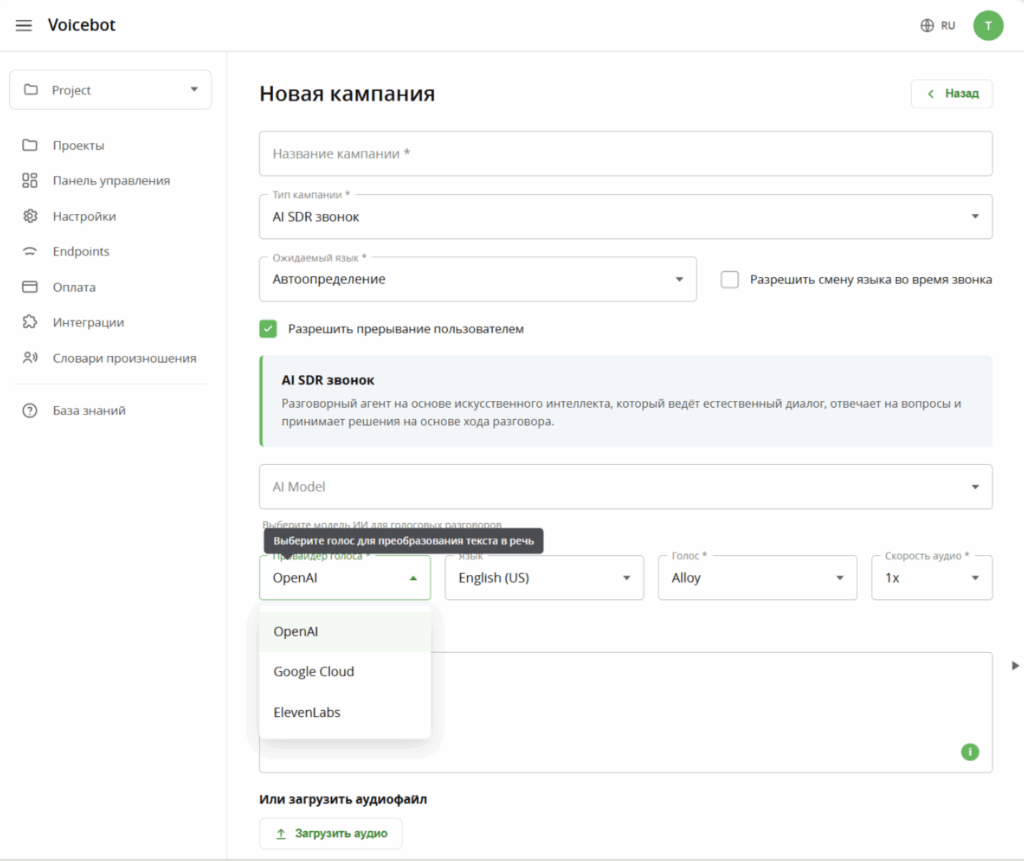Click the Словари произношения voice icon
The height and width of the screenshot is (861, 1024).
click(30, 358)
